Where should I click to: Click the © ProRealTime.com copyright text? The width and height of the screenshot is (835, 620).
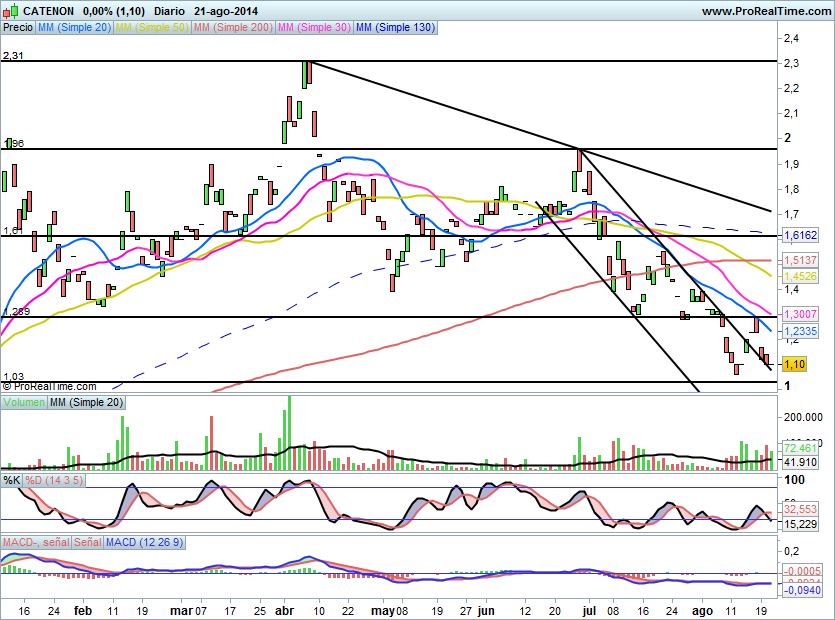point(50,386)
